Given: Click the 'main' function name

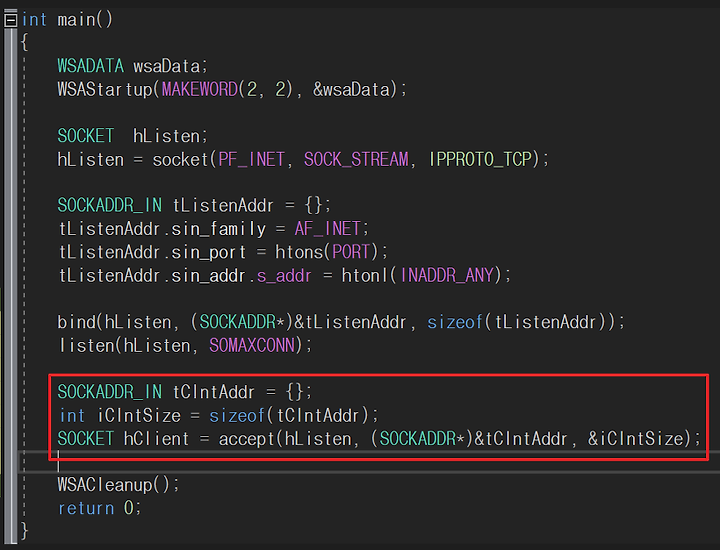Looking at the screenshot, I should tap(76, 20).
